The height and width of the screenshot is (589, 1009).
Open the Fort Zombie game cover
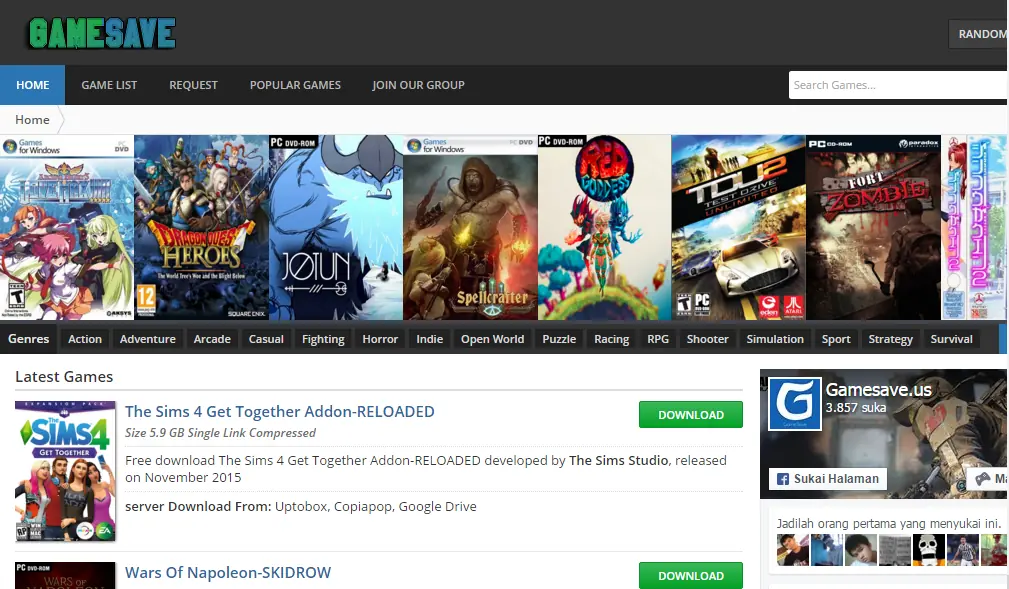click(x=873, y=227)
